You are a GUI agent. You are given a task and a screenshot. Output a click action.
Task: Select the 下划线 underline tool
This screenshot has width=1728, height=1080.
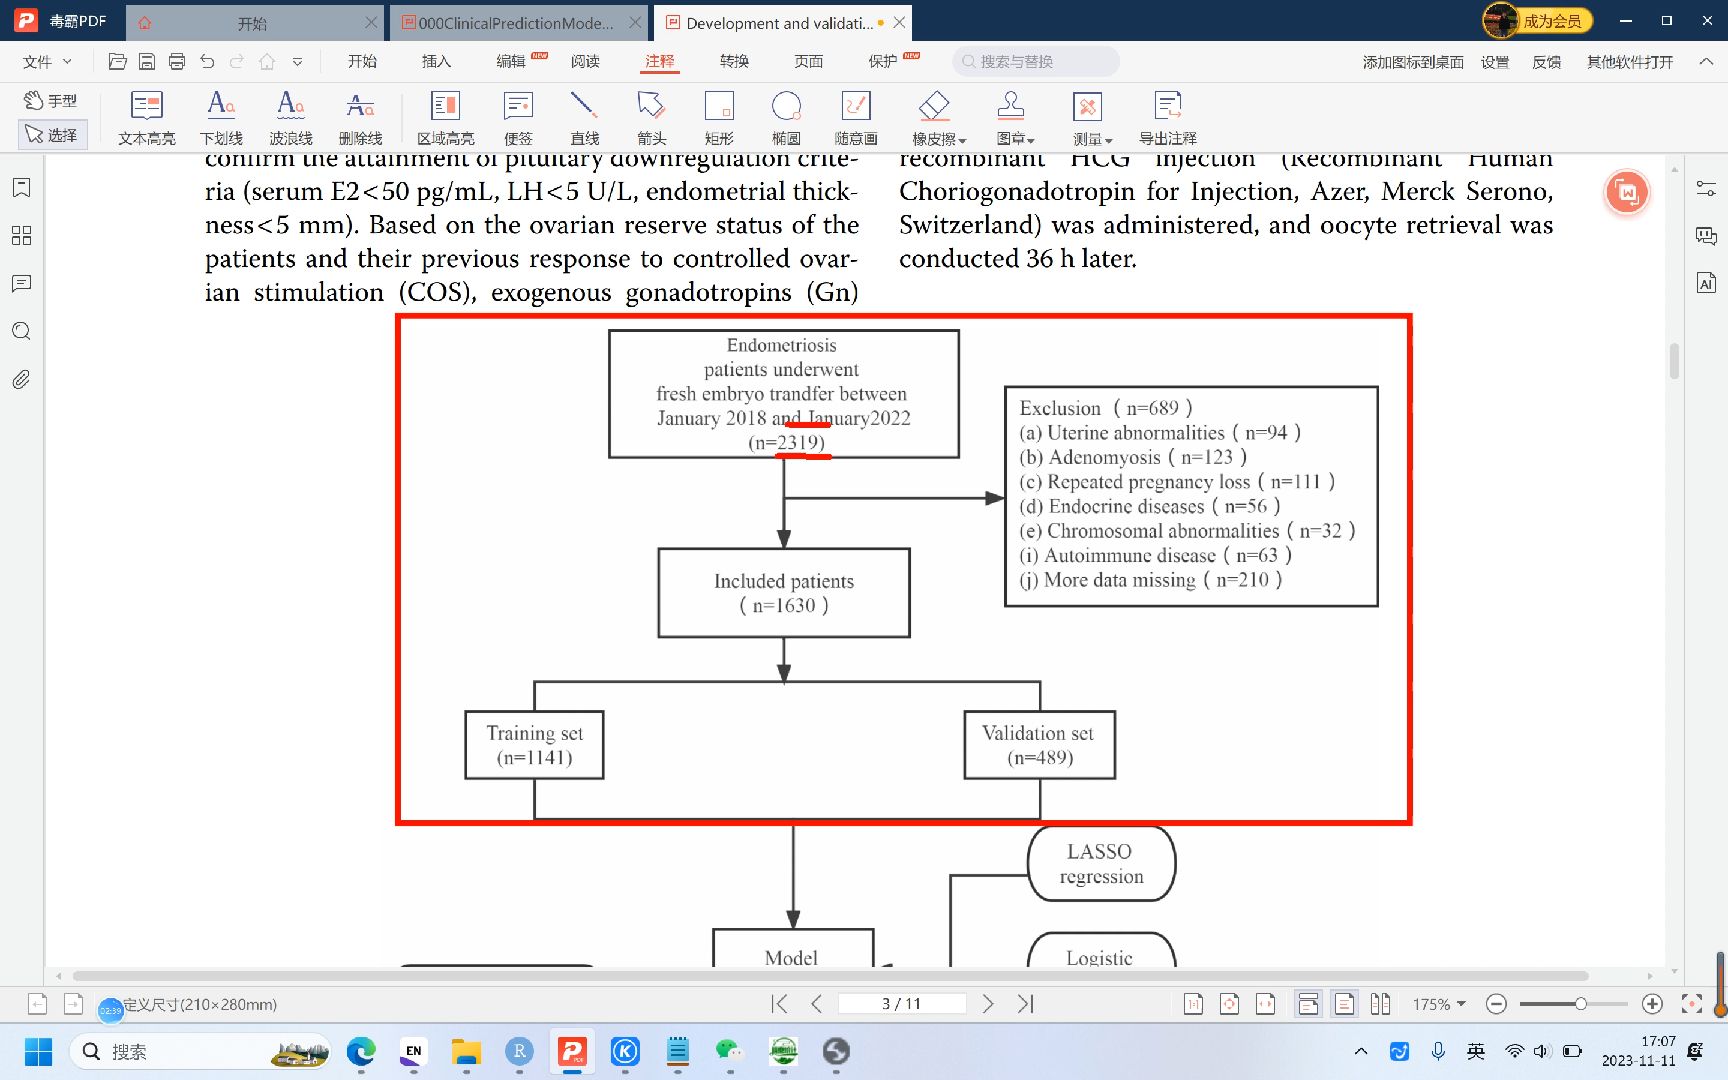click(x=221, y=118)
